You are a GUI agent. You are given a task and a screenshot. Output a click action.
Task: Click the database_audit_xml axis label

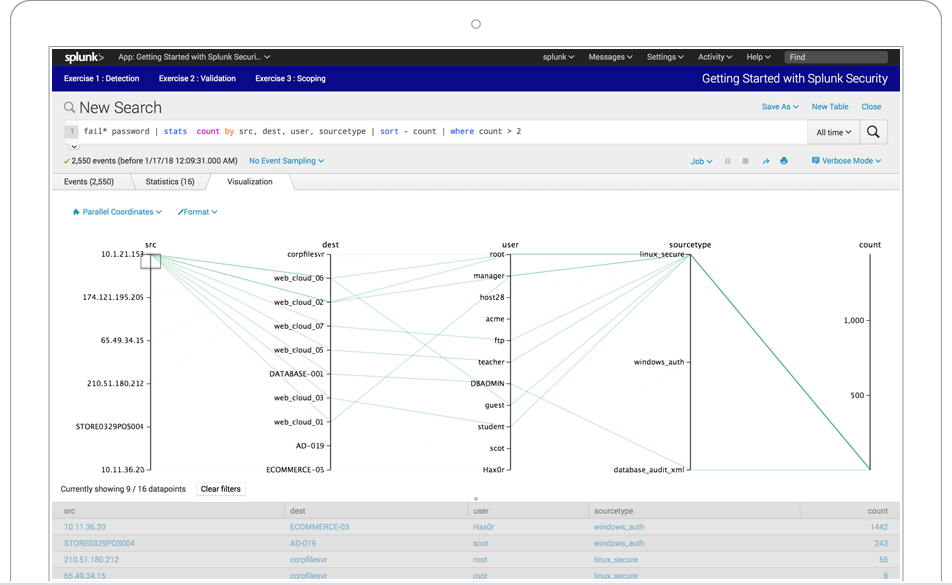tap(648, 470)
